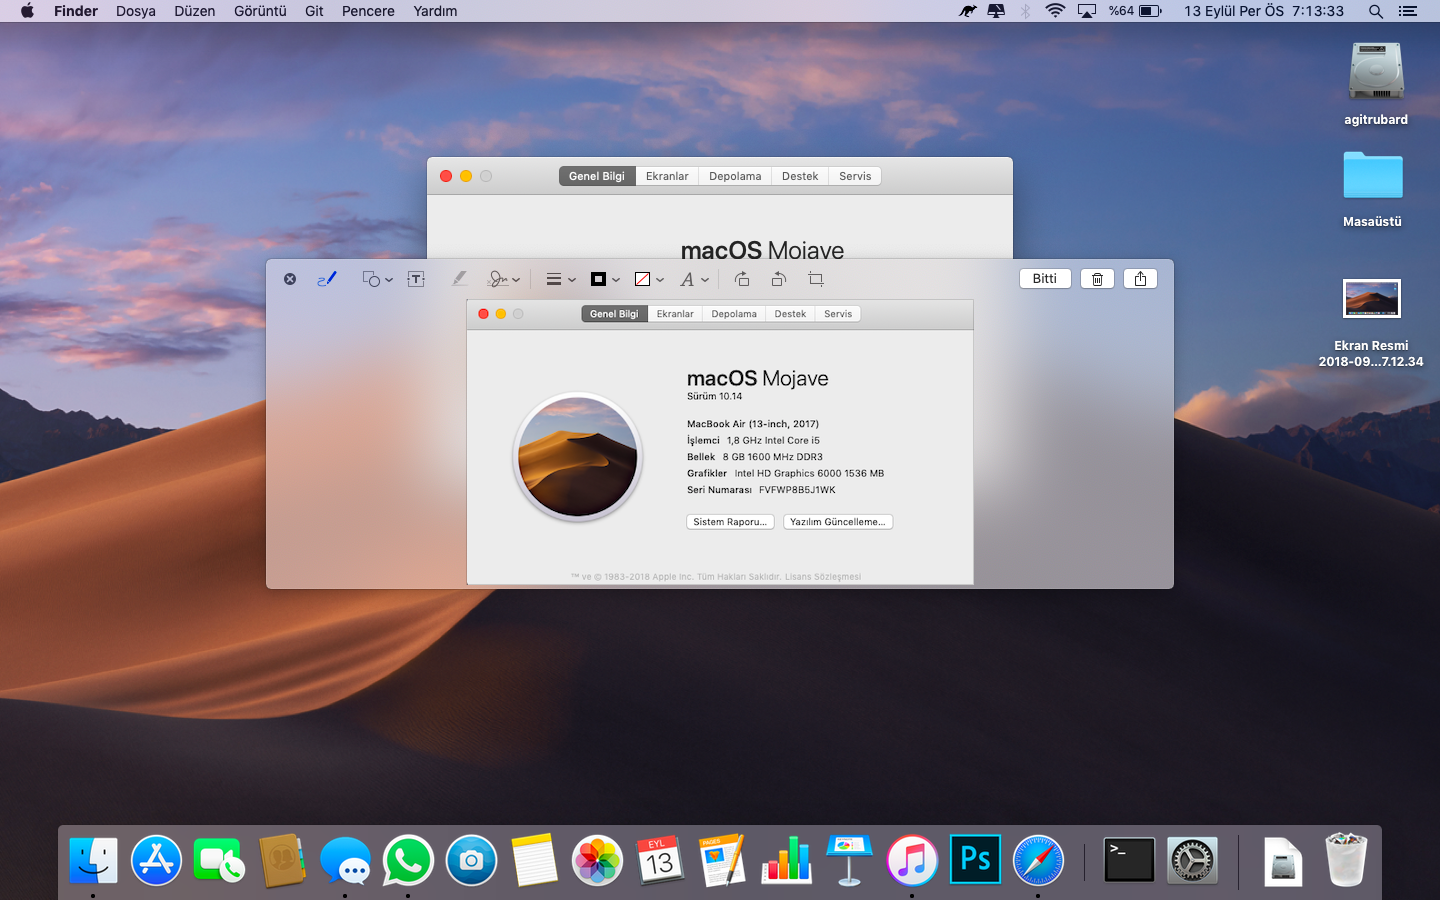Select Genel Bilgi tab in the rear About window
The width and height of the screenshot is (1440, 900).
tap(597, 176)
